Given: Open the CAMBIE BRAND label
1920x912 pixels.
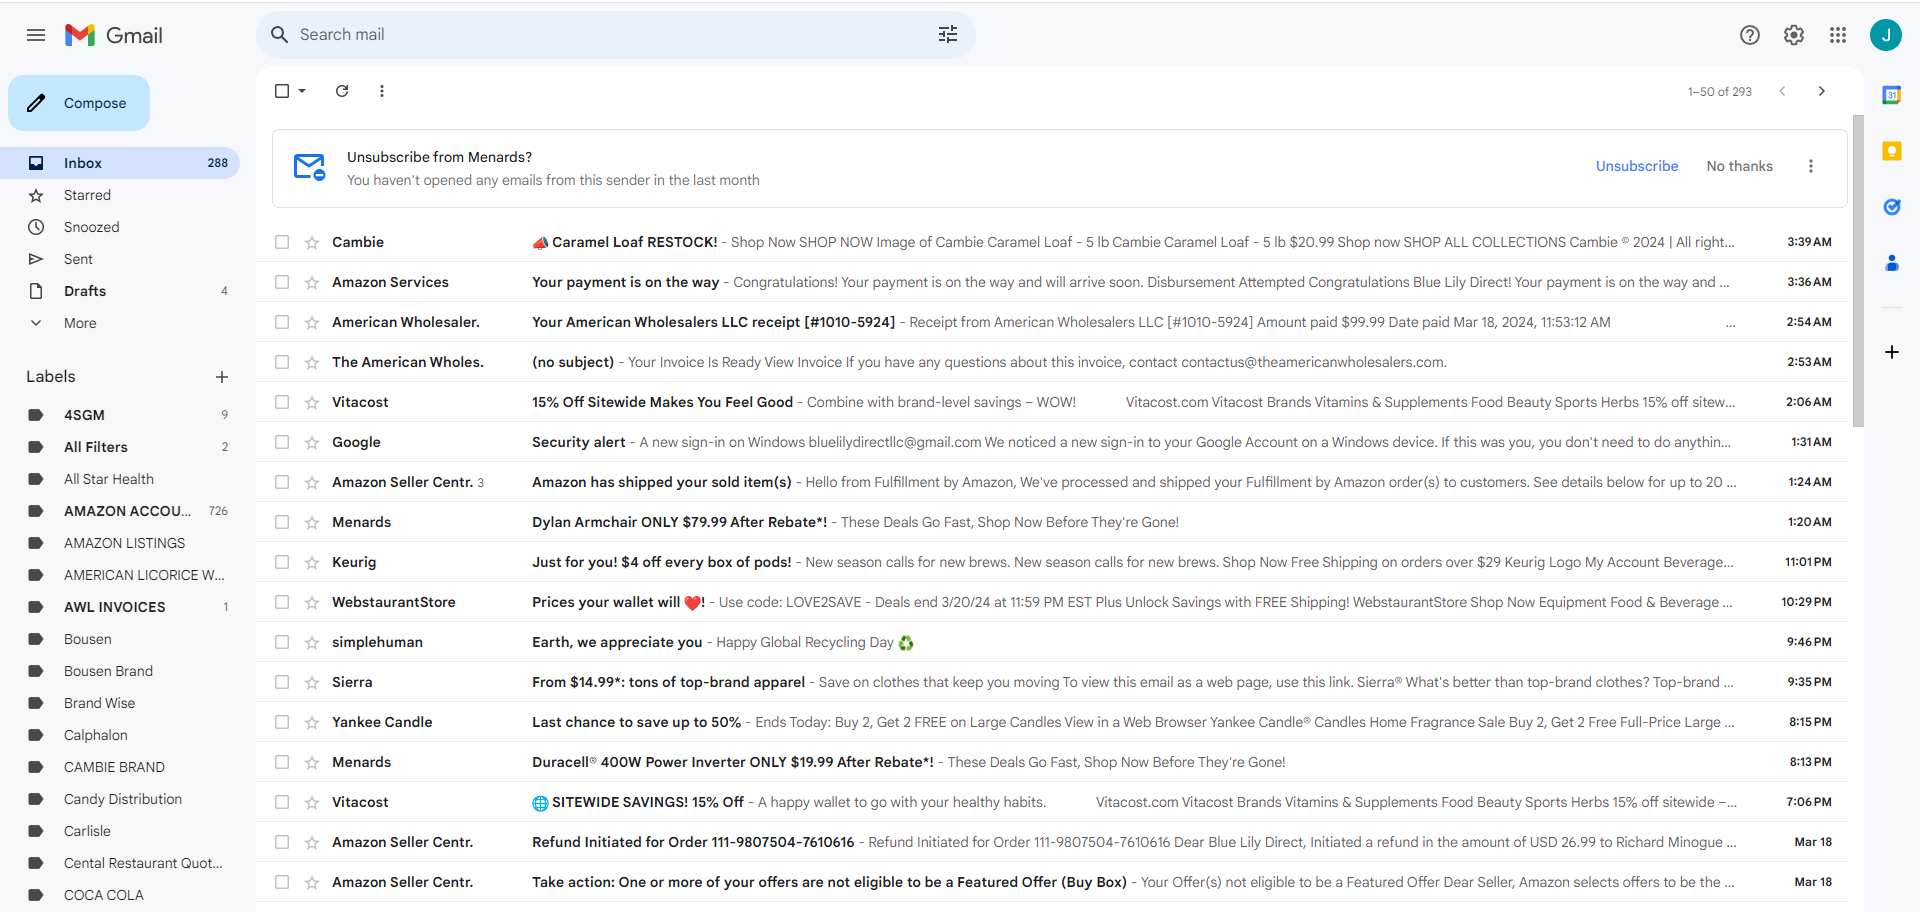Looking at the screenshot, I should tap(120, 767).
